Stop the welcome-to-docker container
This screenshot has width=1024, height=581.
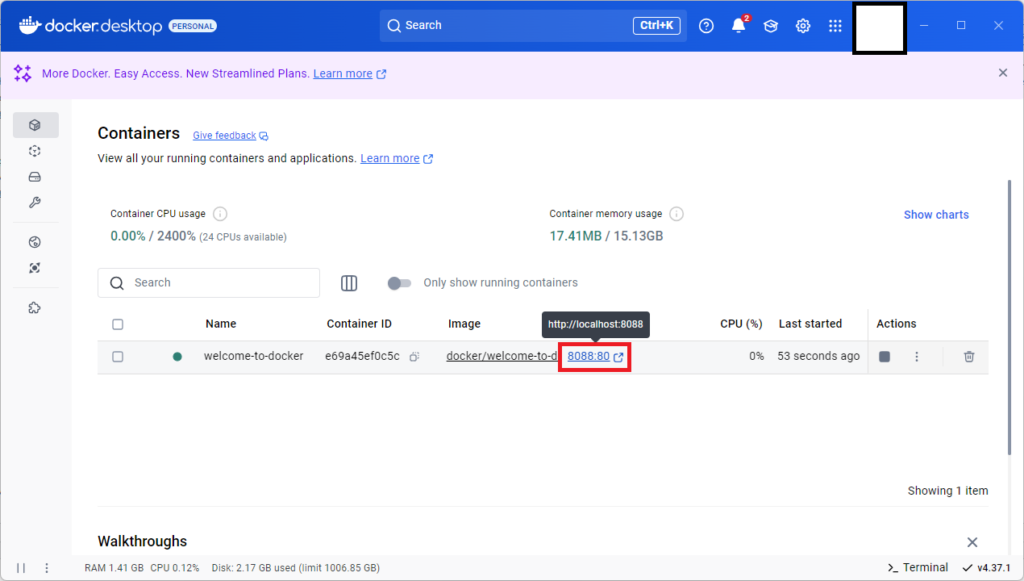coord(884,356)
